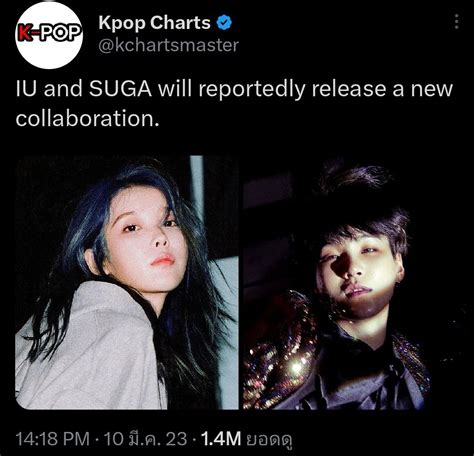Open the K-POP circular profile avatar
Image resolution: width=474 pixels, height=456 pixels.
pyautogui.click(x=49, y=35)
